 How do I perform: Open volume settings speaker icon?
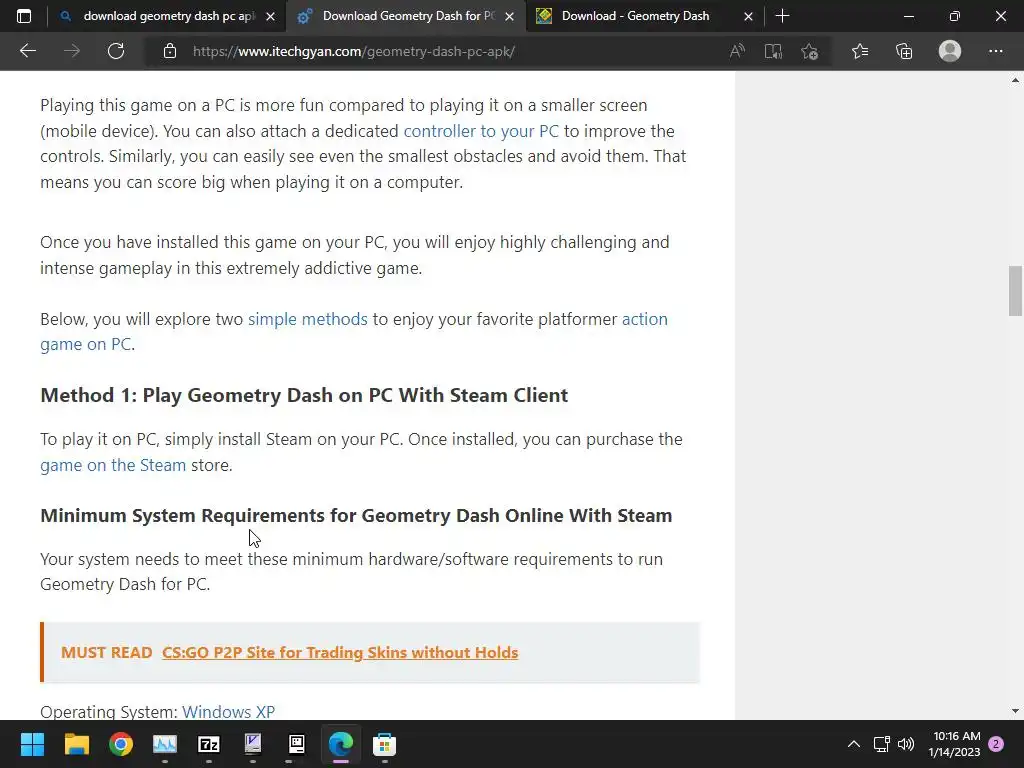[906, 744]
